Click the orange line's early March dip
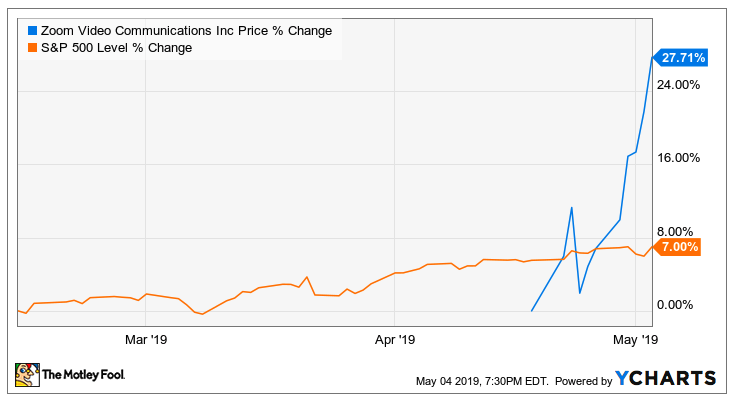745x403 pixels. coord(203,314)
